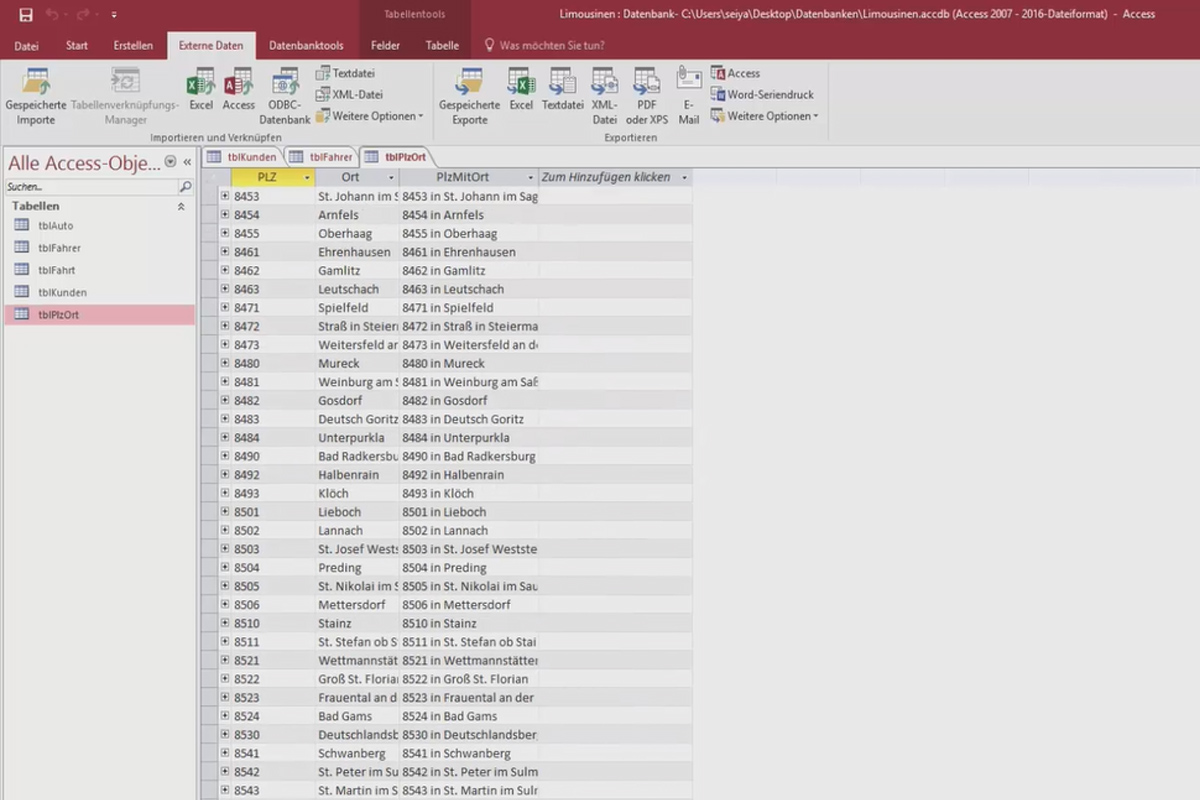Start Word-Seriendruck export
The width and height of the screenshot is (1200, 800).
point(762,94)
